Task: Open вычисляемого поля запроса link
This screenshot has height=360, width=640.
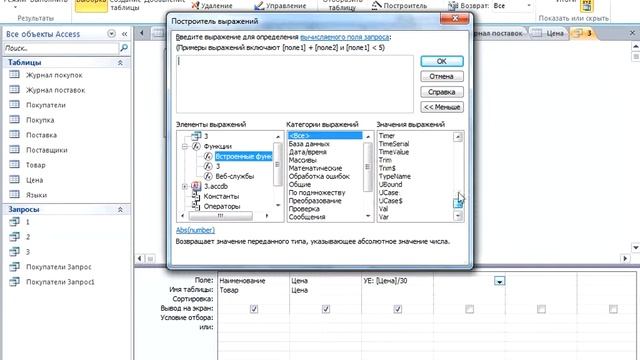Action: tap(344, 37)
